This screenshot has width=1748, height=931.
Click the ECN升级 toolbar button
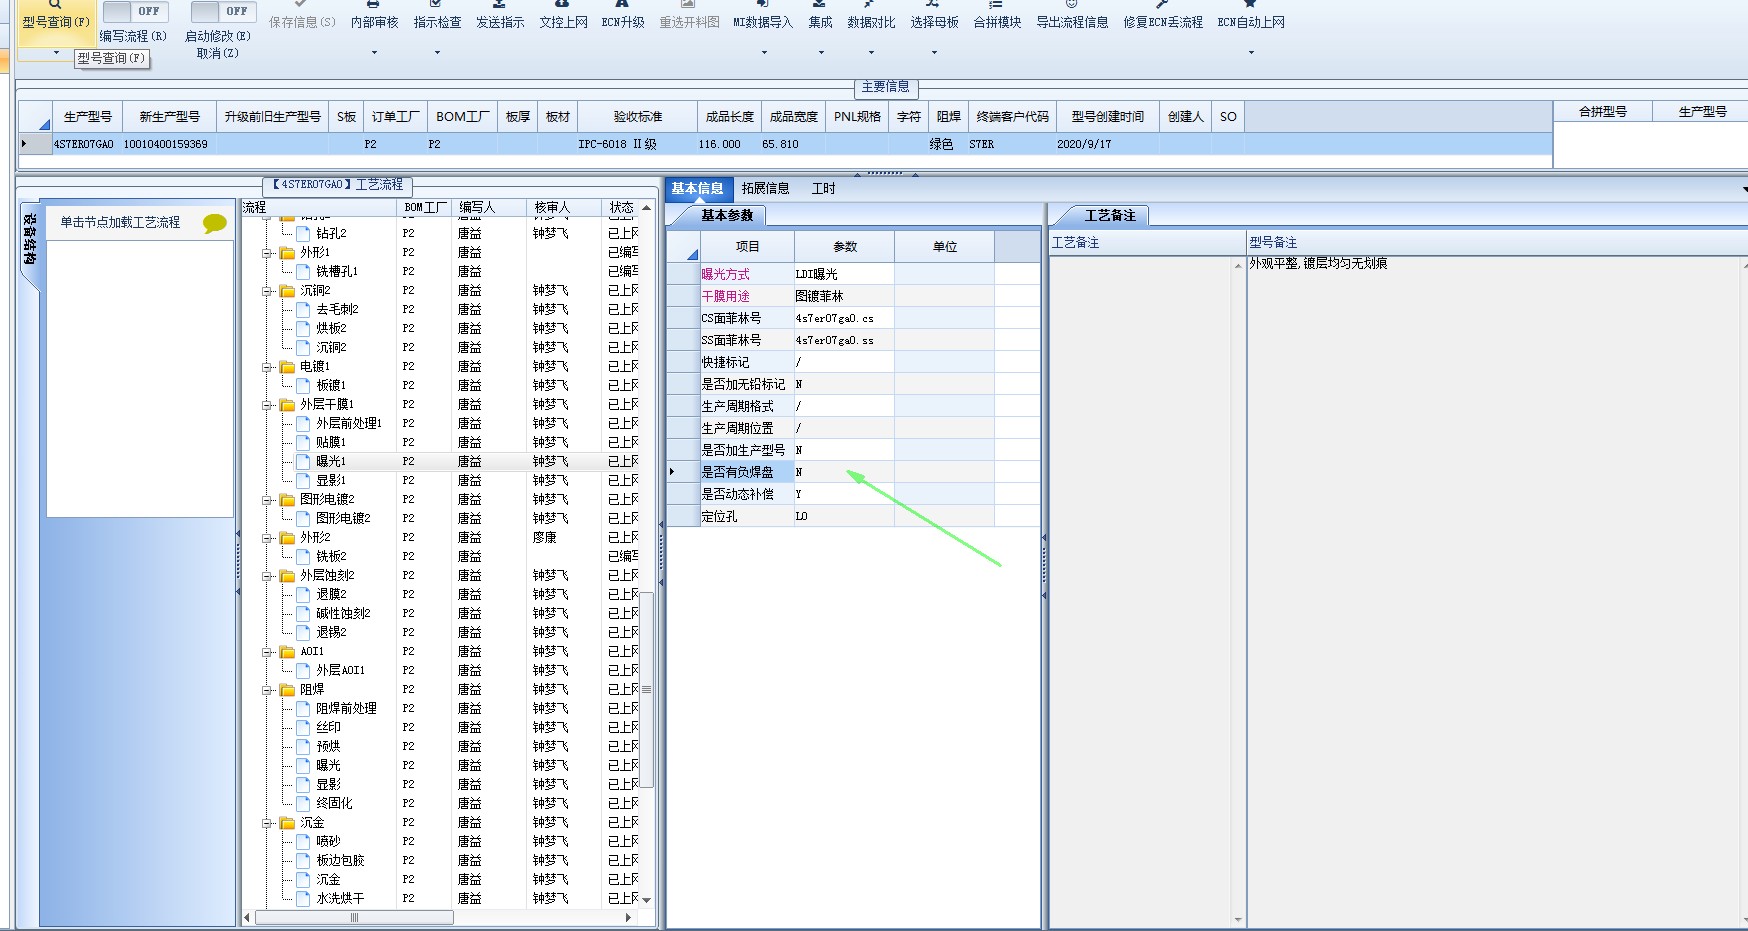[622, 17]
